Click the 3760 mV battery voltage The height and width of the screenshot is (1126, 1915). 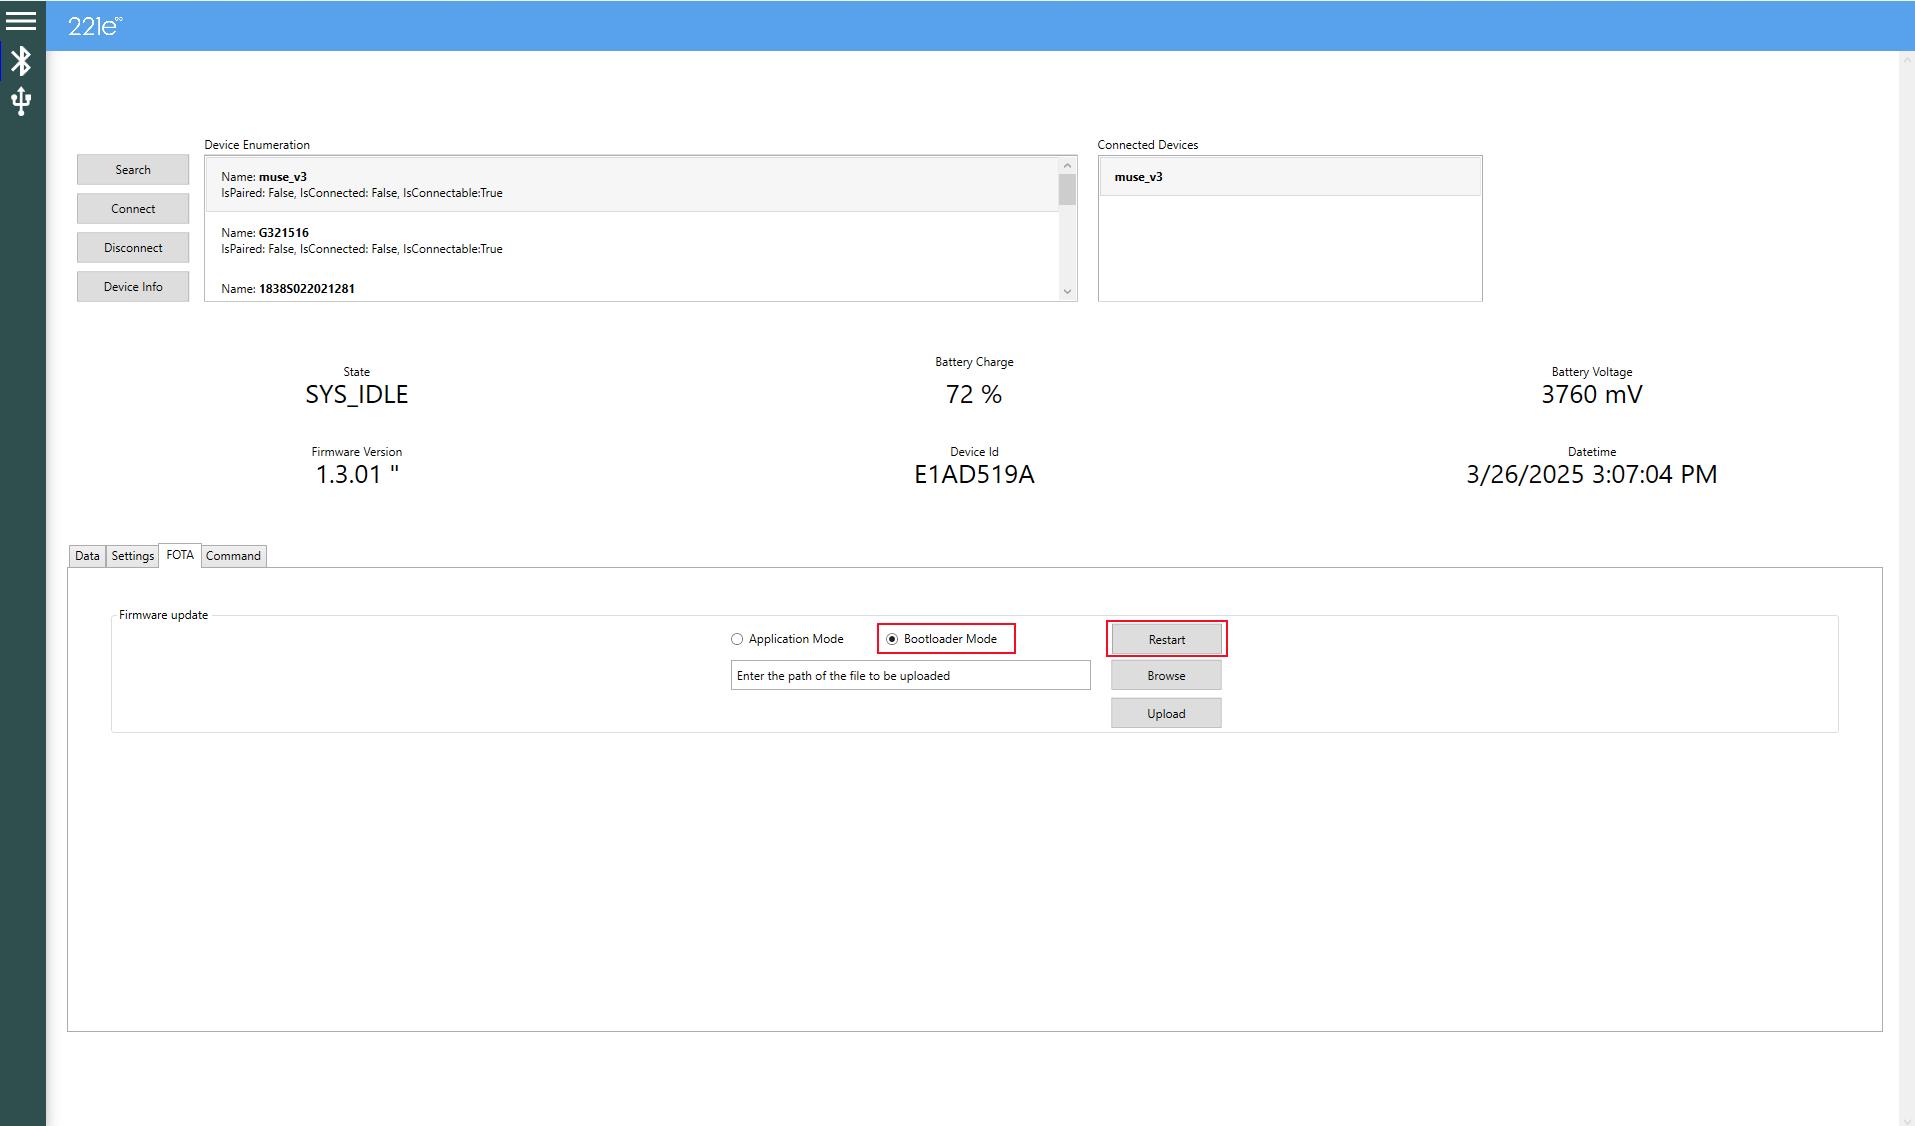1592,395
